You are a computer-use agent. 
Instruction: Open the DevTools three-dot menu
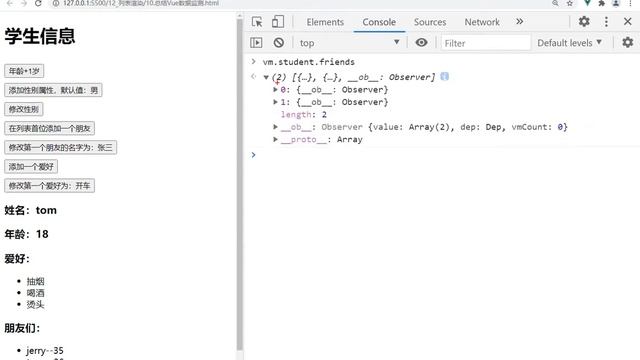pyautogui.click(x=606, y=22)
